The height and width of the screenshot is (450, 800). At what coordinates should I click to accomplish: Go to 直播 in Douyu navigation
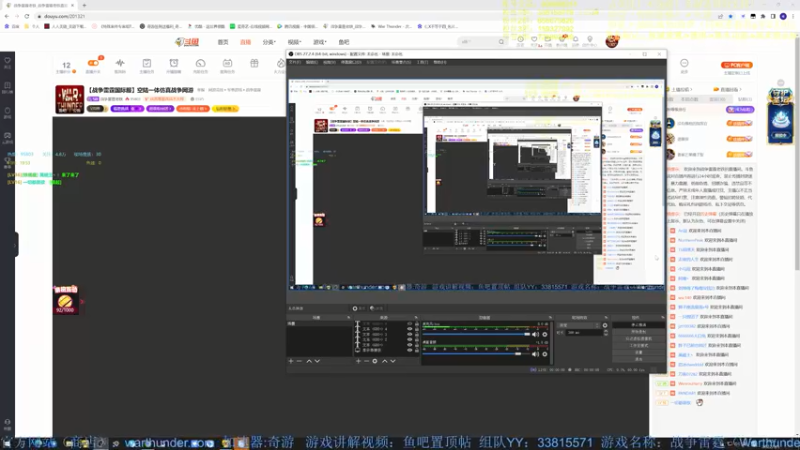click(245, 42)
